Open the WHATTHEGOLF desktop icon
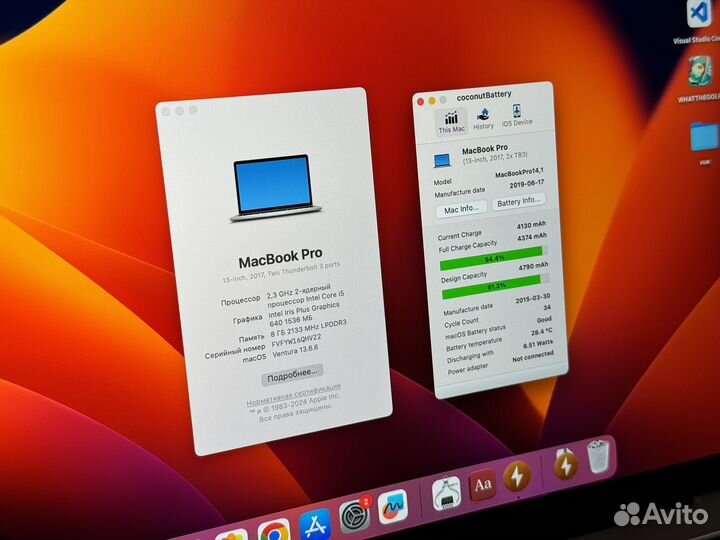Viewport: 720px width, 540px height. (x=700, y=71)
